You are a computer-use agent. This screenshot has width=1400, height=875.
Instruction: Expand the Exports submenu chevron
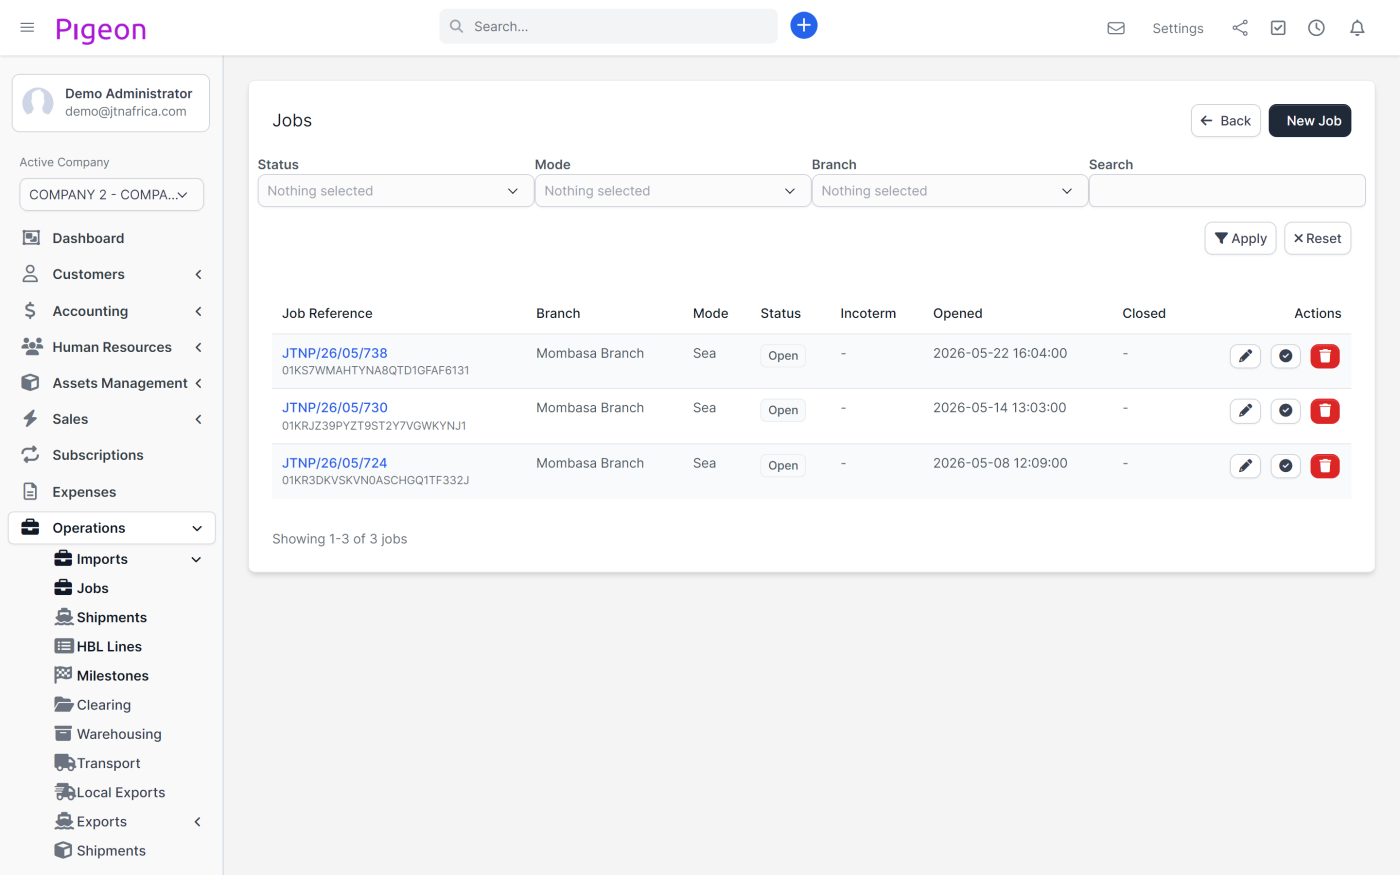pyautogui.click(x=197, y=822)
